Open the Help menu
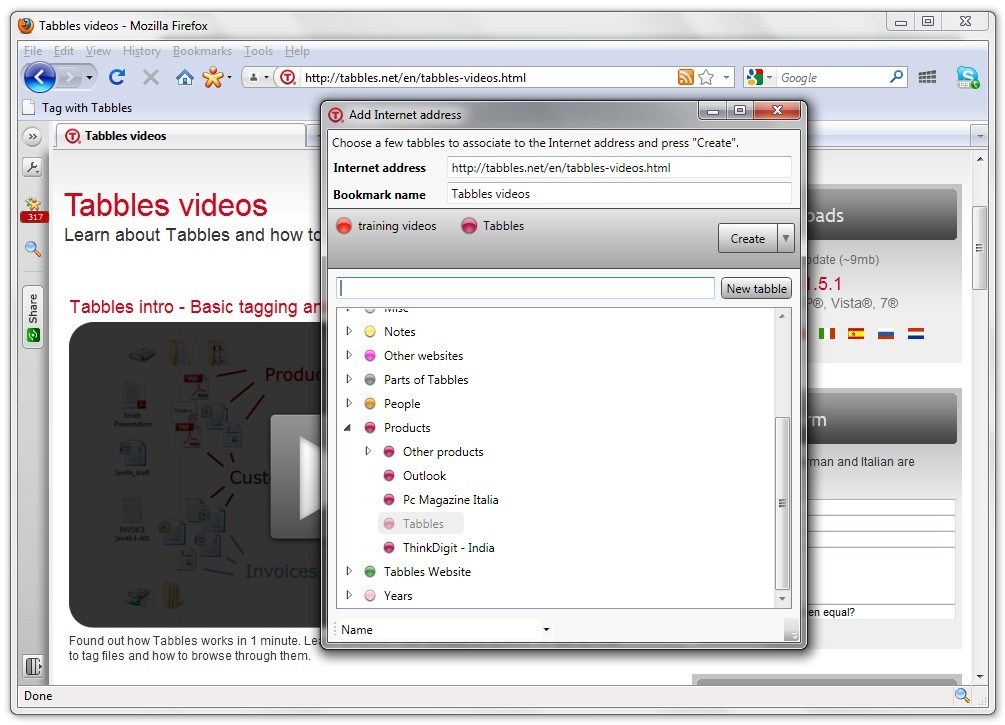Viewport: 1005px width, 725px height. coord(297,51)
